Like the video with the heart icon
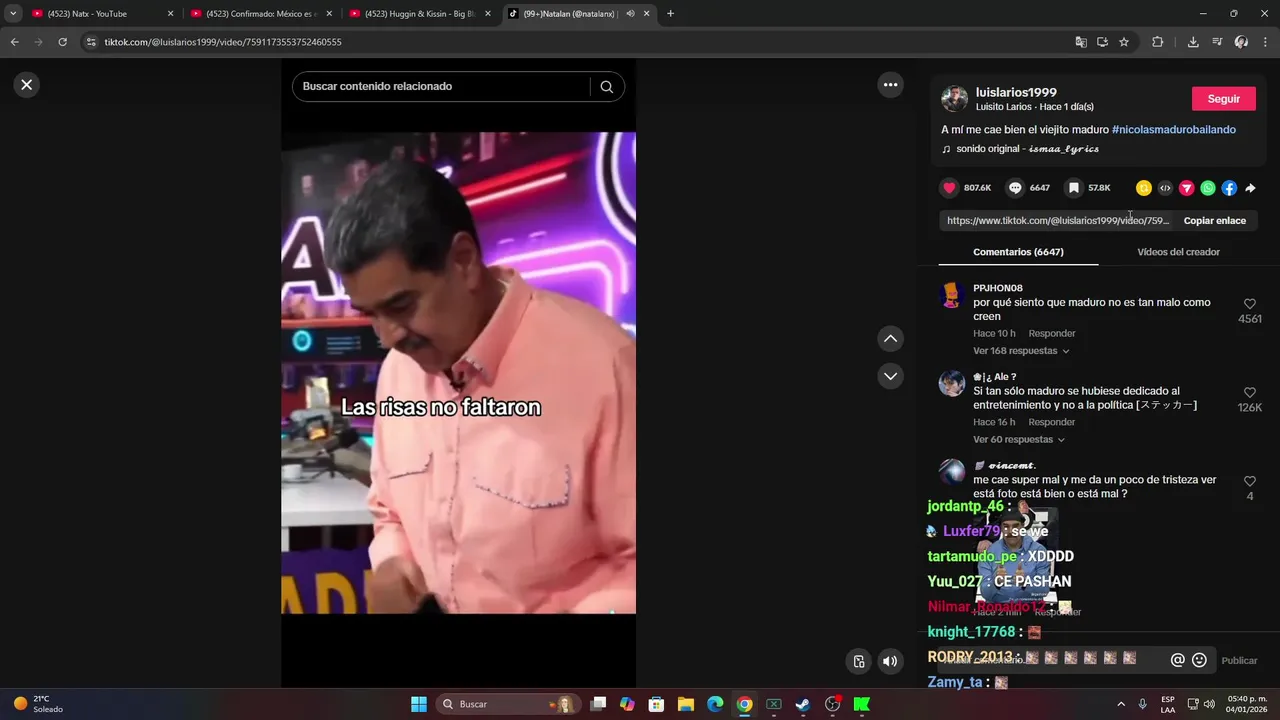 [x=949, y=188]
